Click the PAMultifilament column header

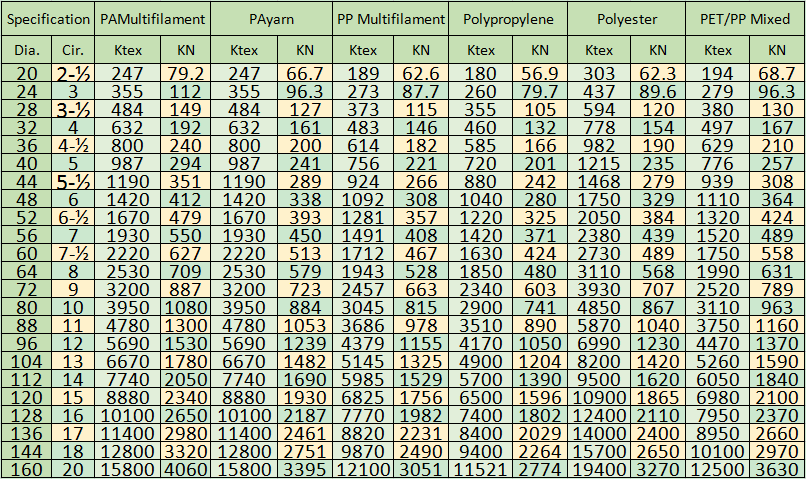153,19
